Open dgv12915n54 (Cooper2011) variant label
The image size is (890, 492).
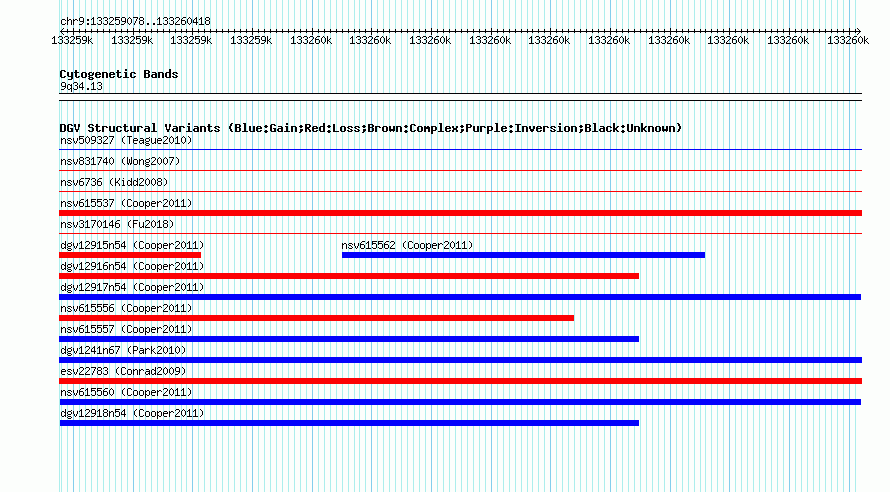(x=132, y=245)
